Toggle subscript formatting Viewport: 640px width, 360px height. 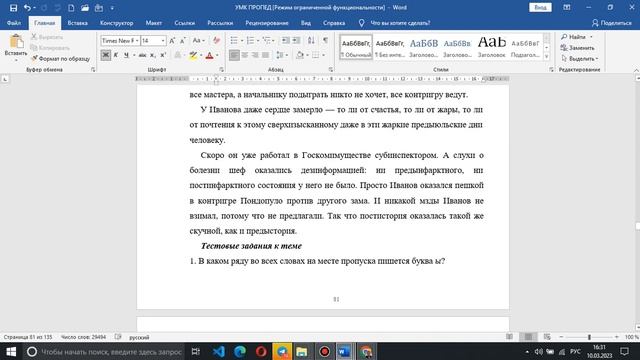[x=153, y=55]
